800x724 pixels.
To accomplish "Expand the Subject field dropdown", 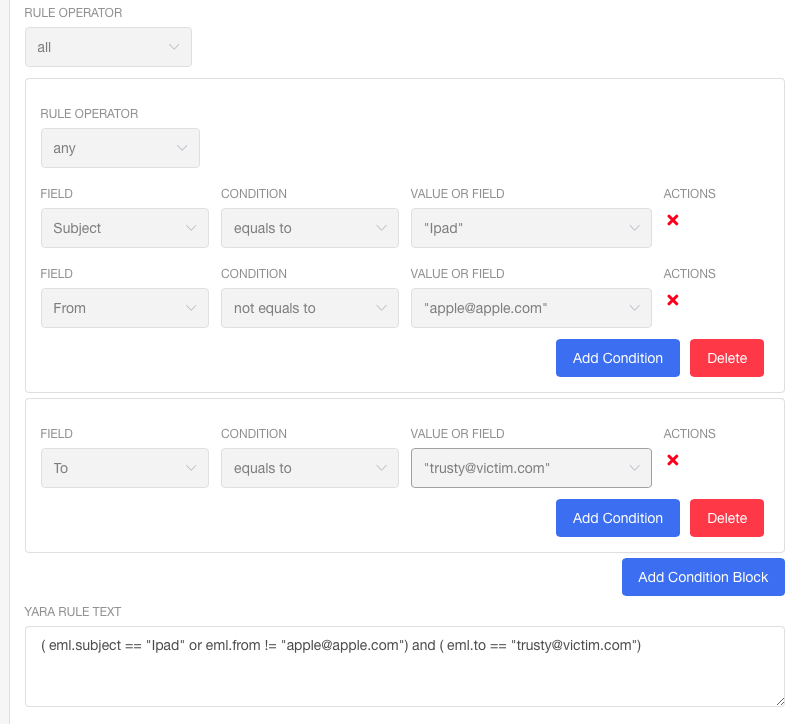I will click(x=124, y=228).
